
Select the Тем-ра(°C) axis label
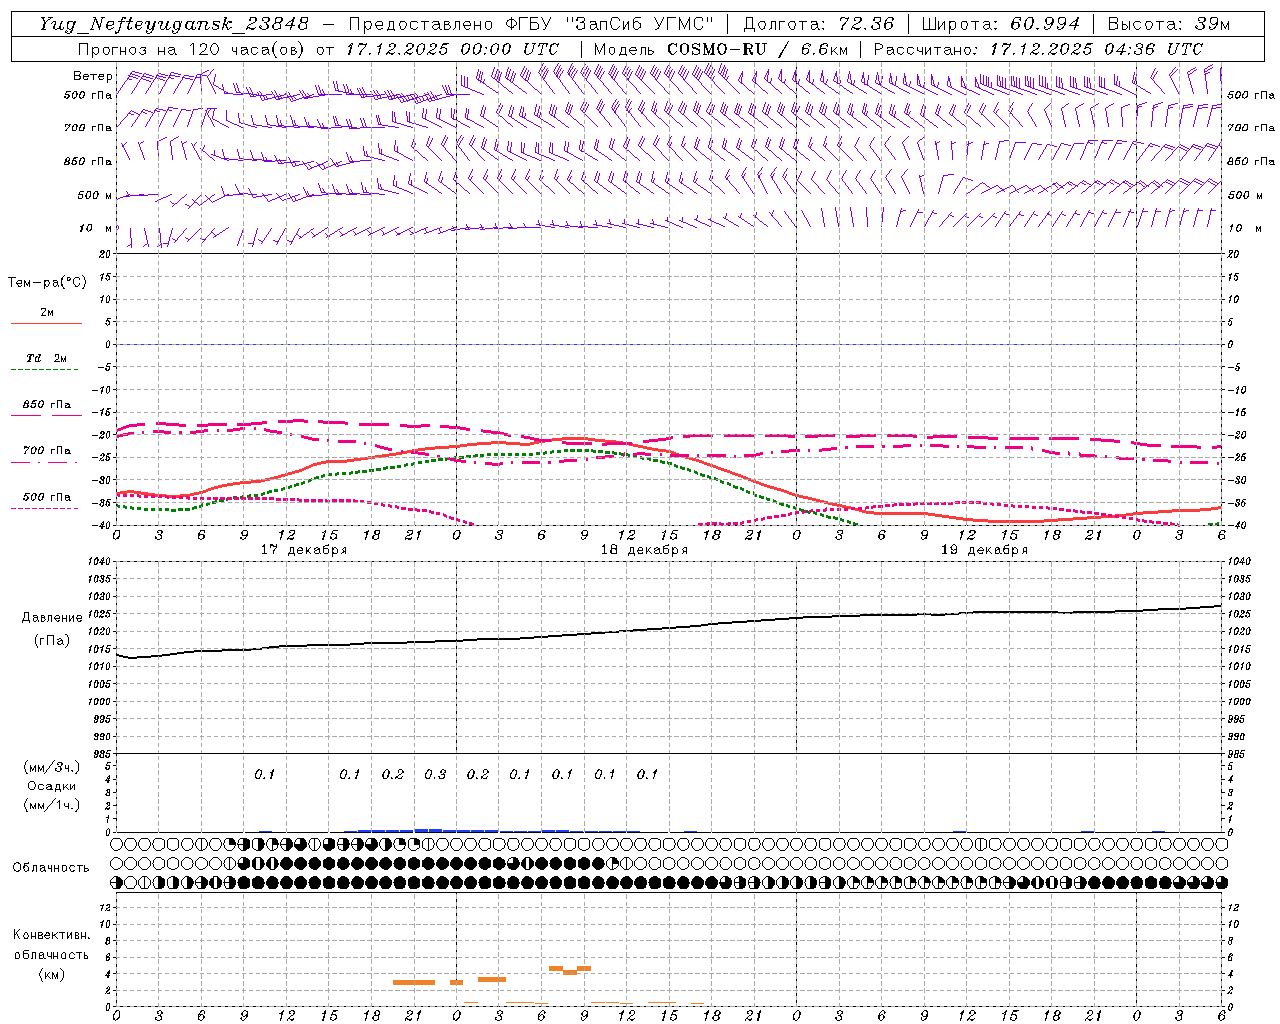pos(47,283)
